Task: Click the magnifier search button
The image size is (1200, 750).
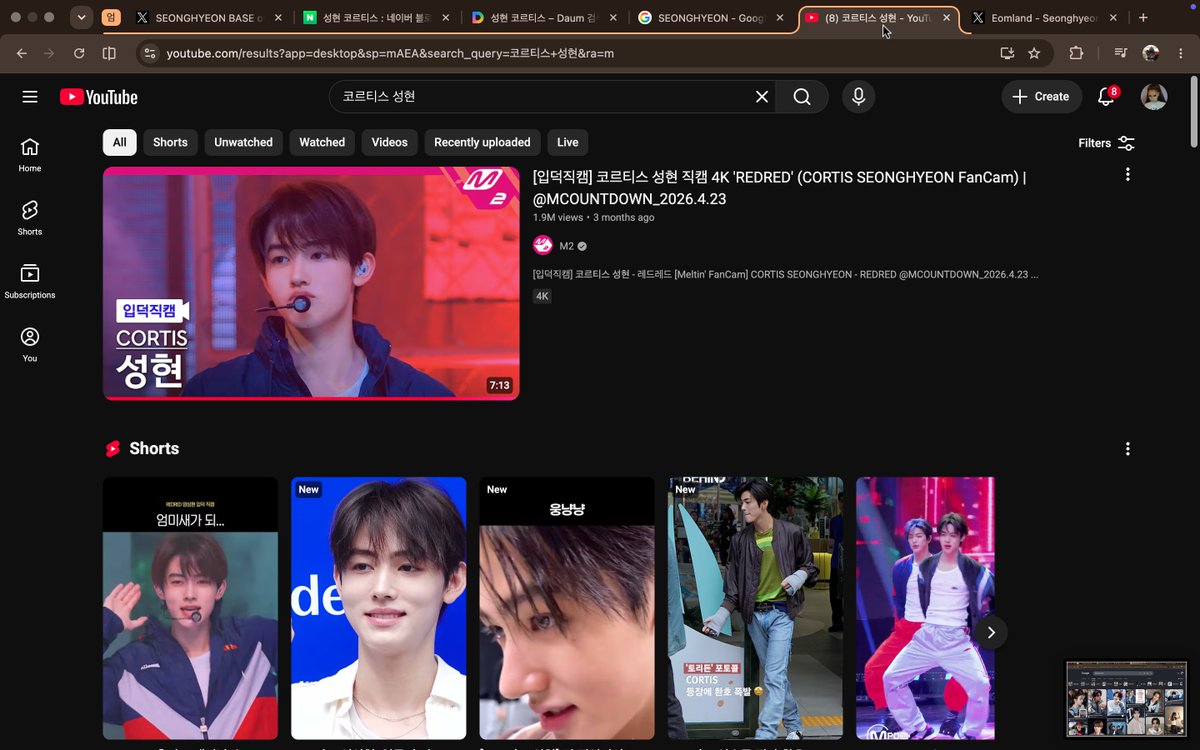Action: point(802,97)
